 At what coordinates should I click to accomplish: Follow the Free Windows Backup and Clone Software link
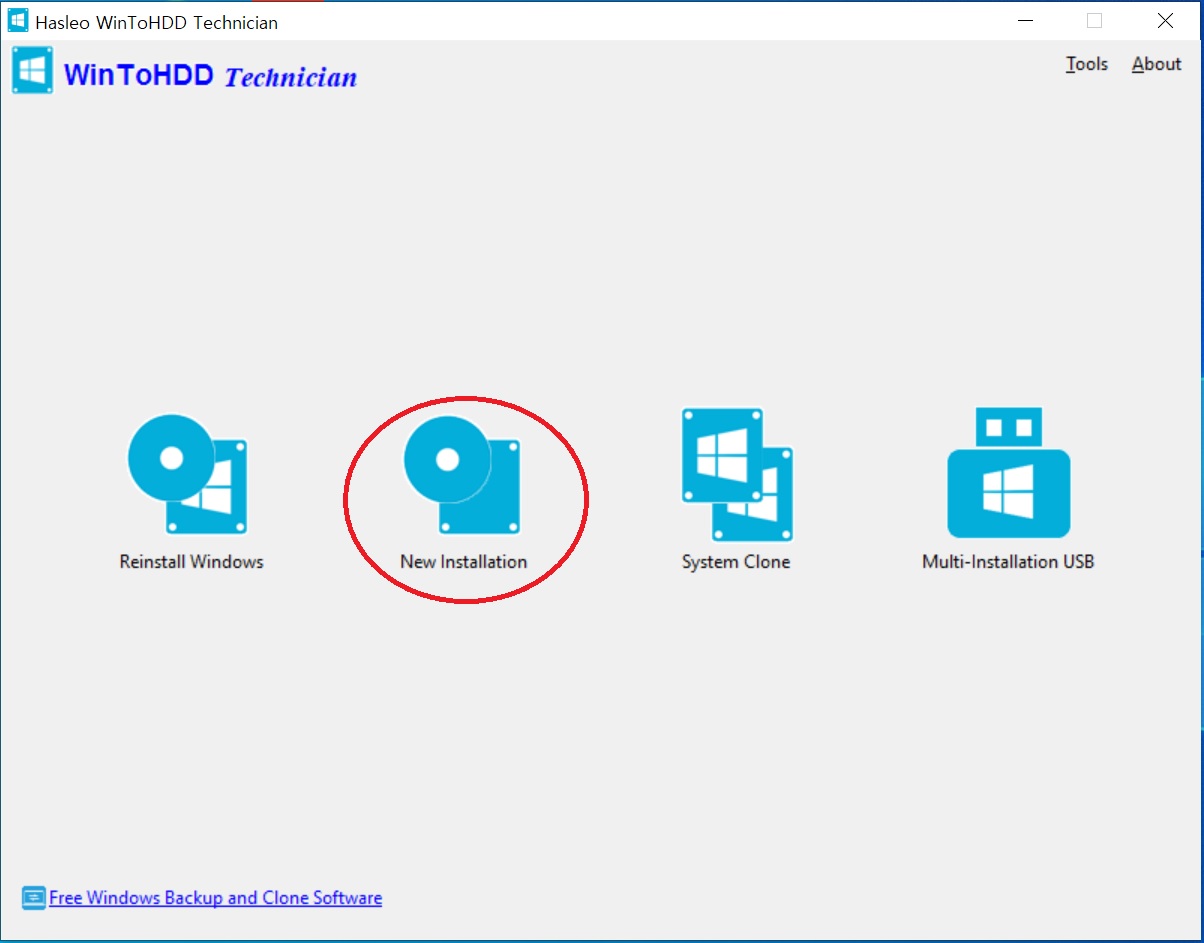(x=215, y=898)
